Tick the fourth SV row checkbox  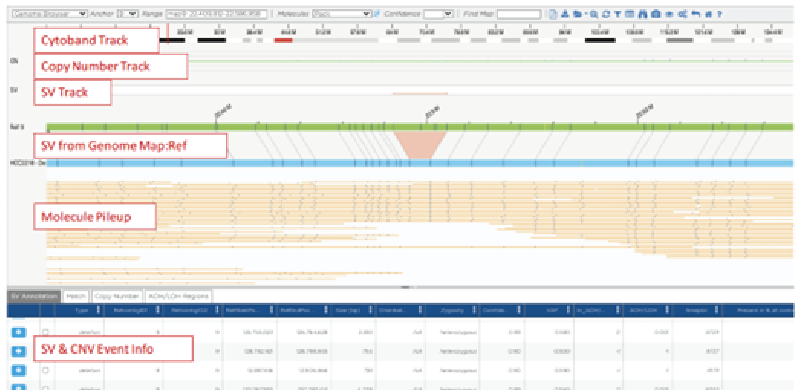tap(45, 387)
